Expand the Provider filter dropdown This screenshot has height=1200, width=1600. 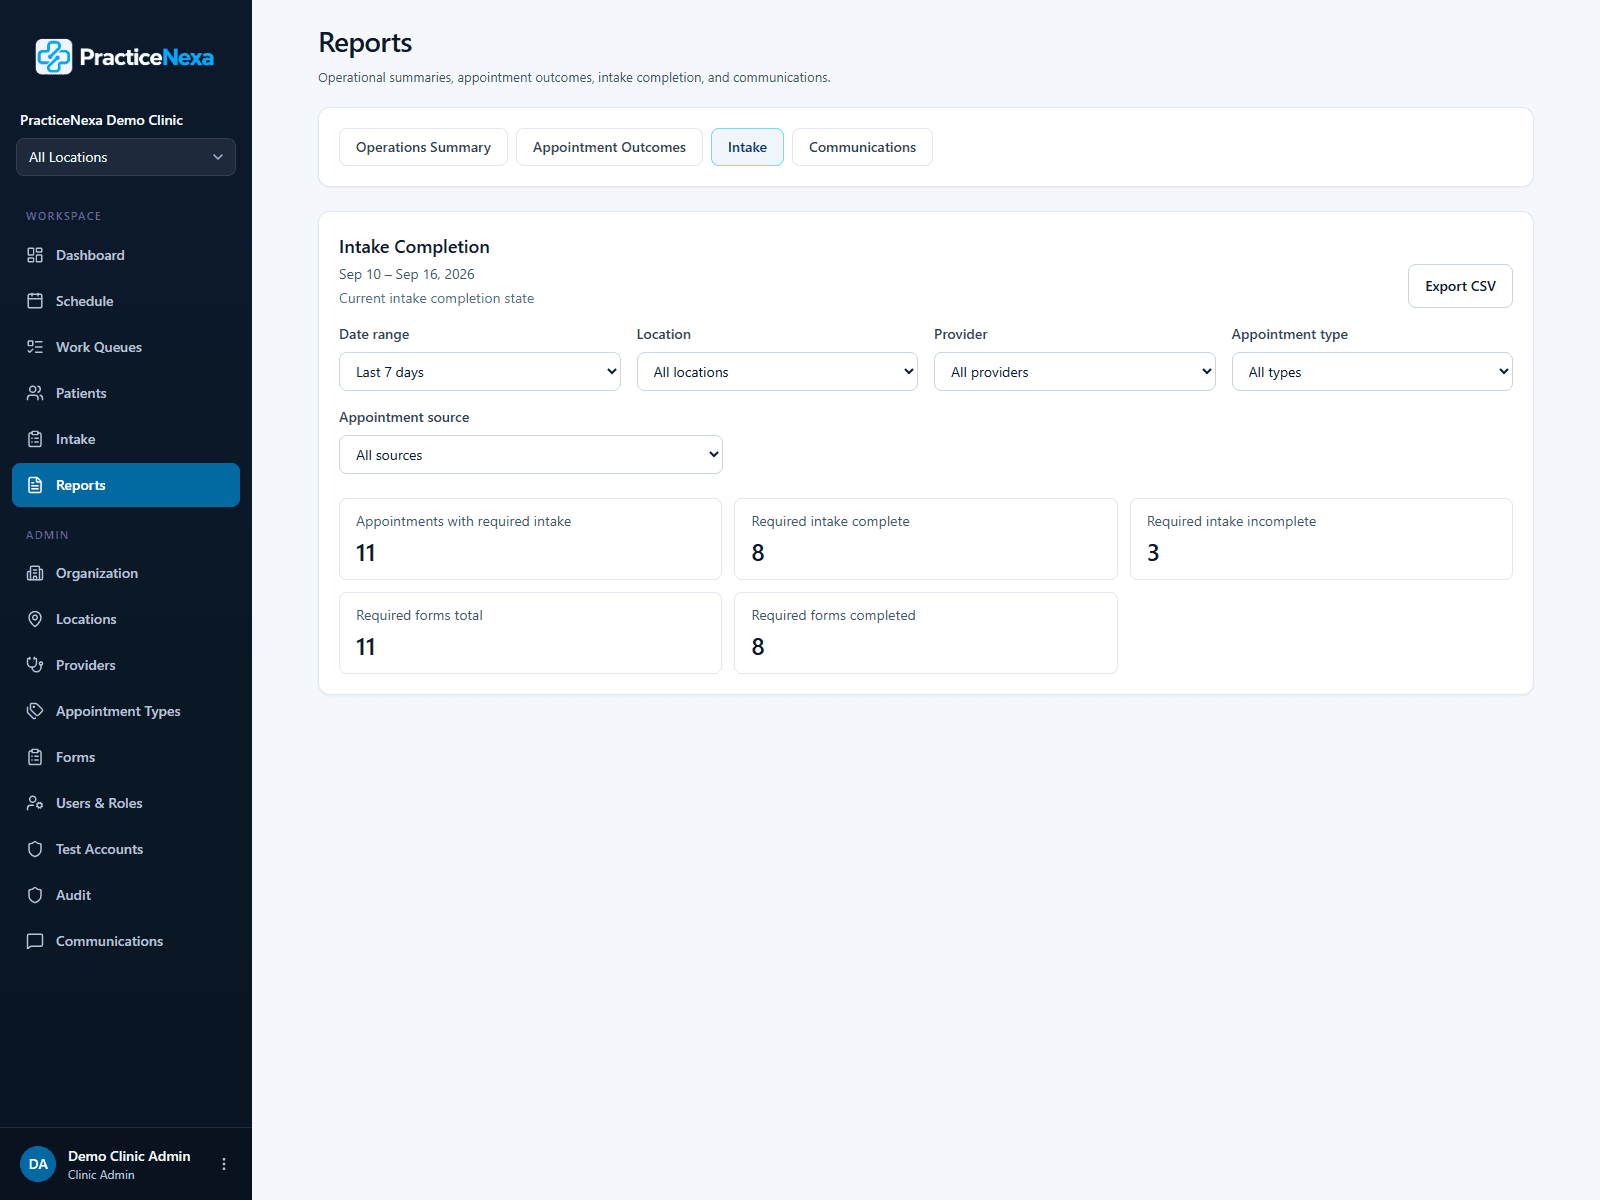pos(1075,372)
